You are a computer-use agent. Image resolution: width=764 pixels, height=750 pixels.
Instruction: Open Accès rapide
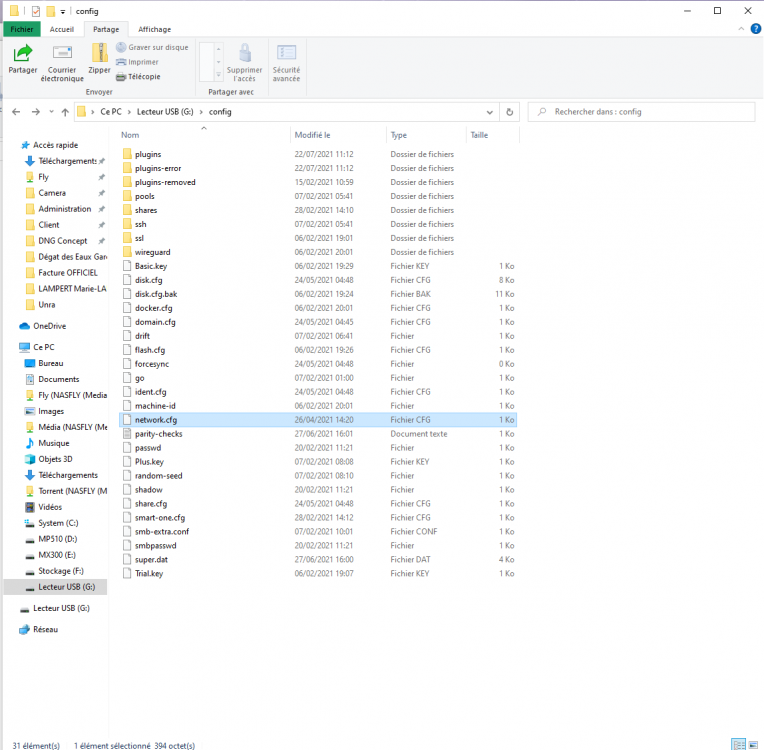55,145
